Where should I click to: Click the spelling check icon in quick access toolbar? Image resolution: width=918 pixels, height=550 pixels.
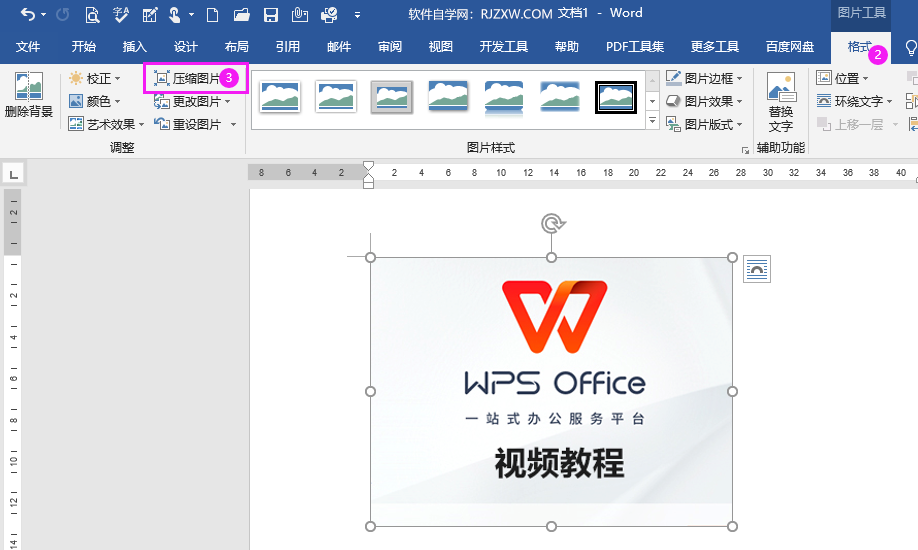(x=121, y=15)
